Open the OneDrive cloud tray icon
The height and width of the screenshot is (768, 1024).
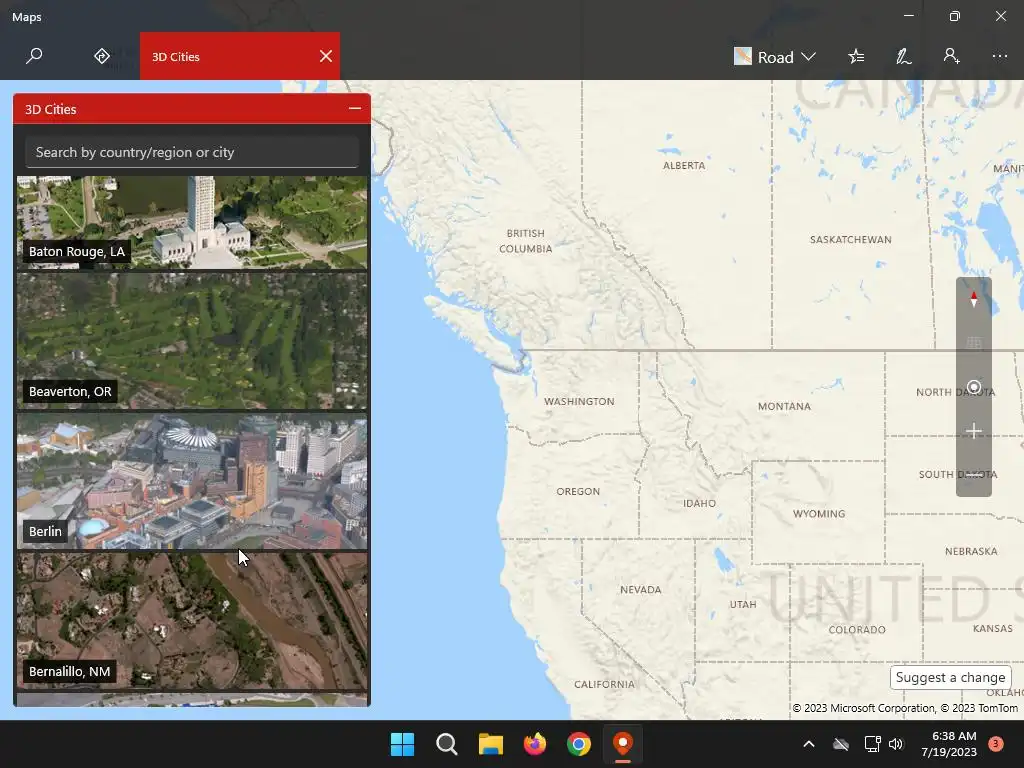click(841, 744)
